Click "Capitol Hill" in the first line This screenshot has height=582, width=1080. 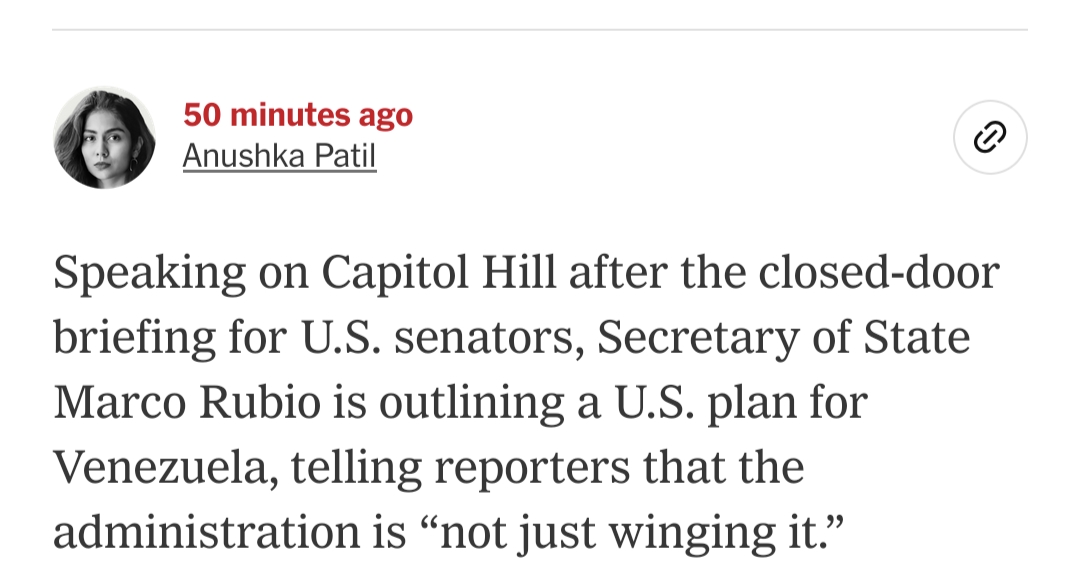click(x=438, y=273)
